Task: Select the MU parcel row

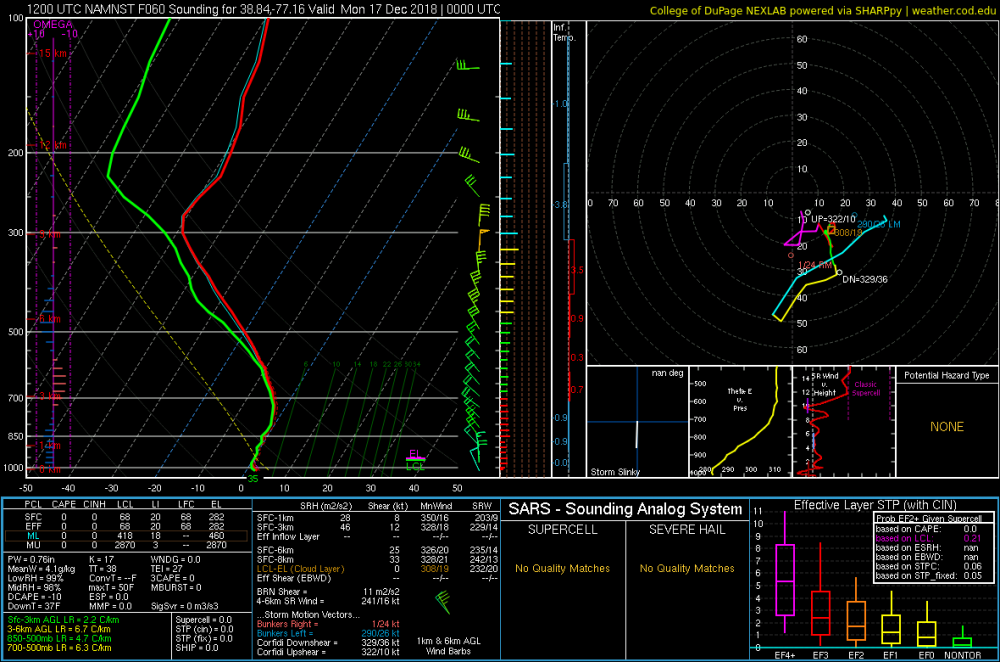Action: 125,545
